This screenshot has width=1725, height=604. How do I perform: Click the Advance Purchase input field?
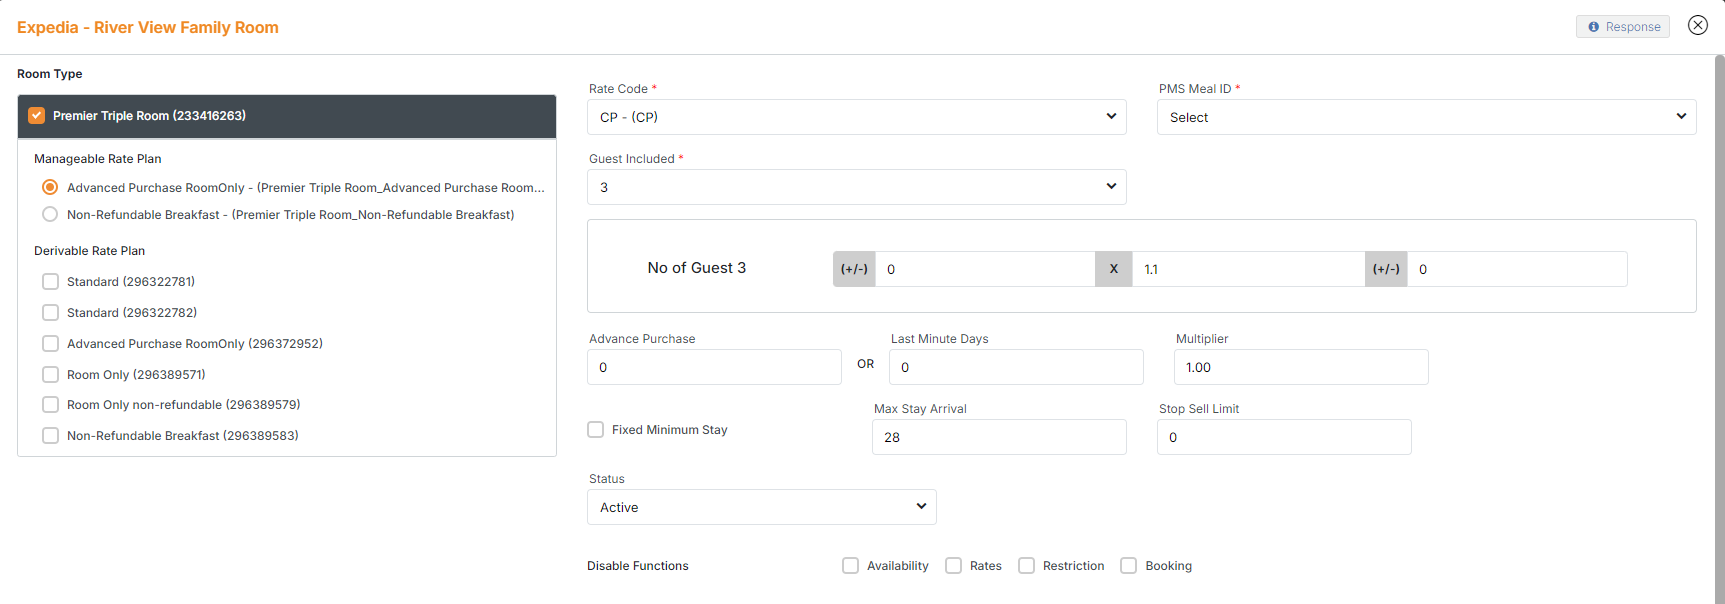(x=714, y=367)
